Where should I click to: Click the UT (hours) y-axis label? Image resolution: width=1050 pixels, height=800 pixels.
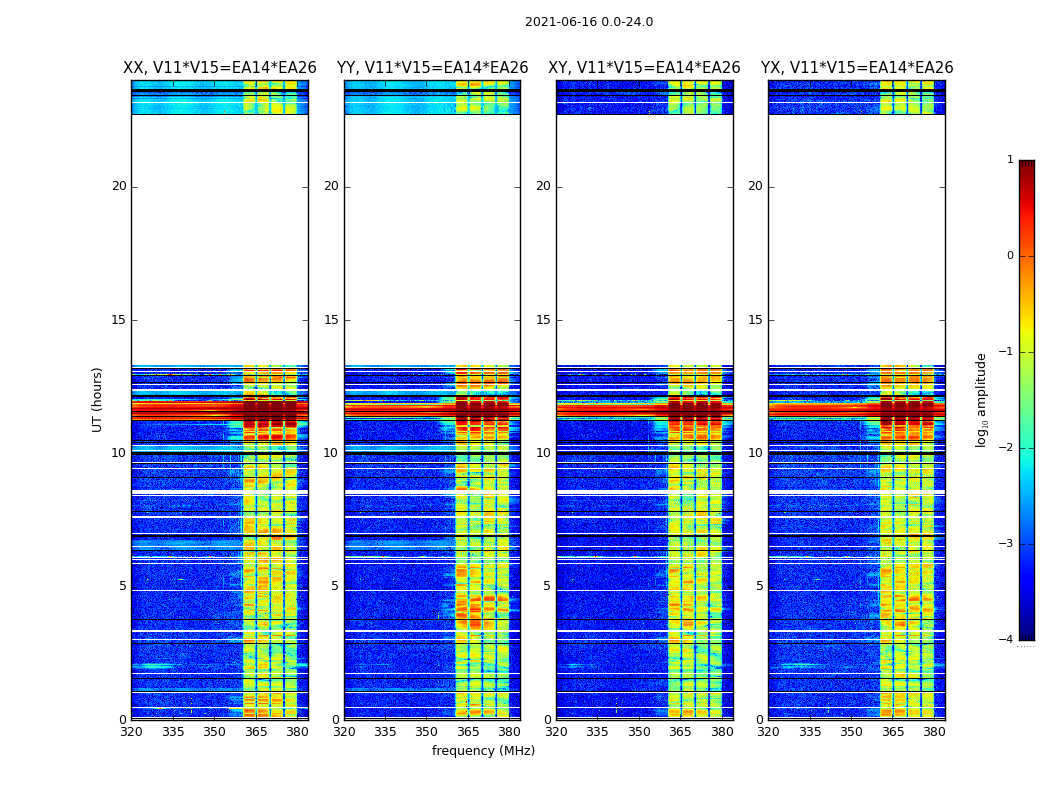(98, 399)
